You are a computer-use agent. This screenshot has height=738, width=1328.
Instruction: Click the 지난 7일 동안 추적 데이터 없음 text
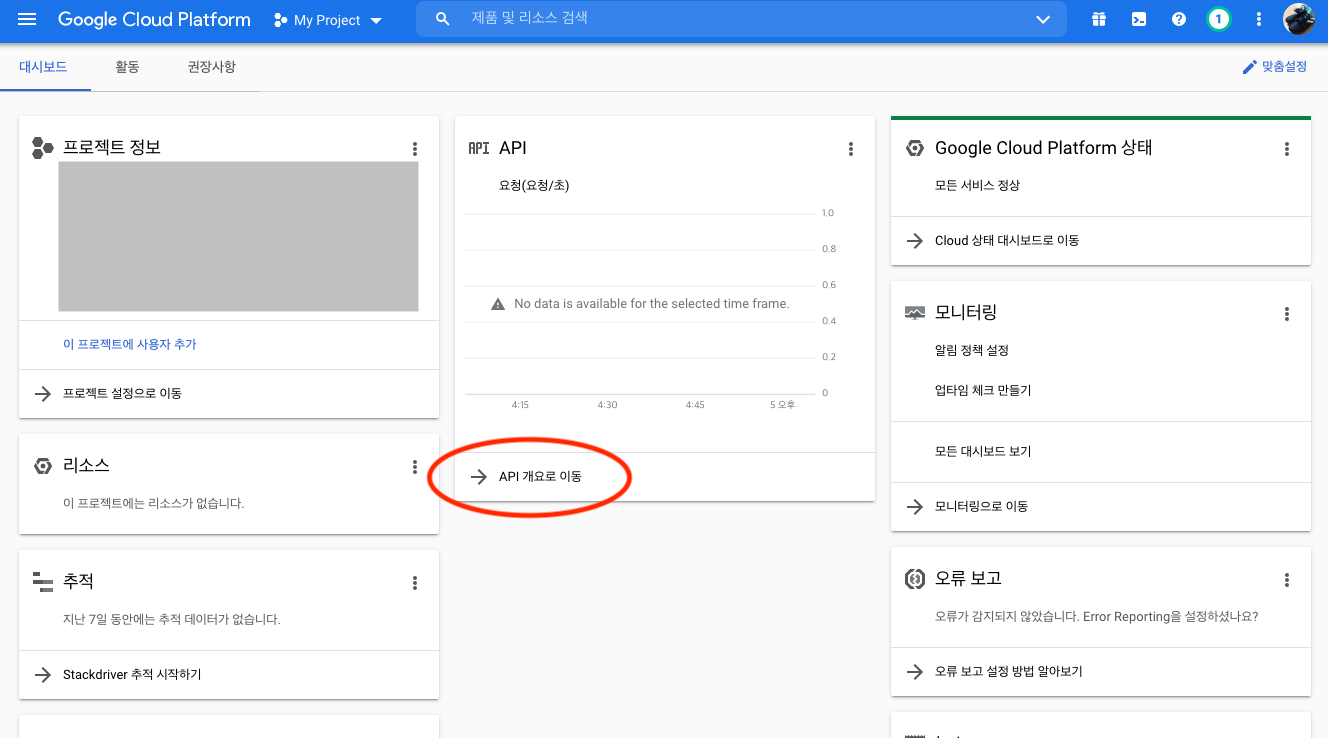[172, 620]
